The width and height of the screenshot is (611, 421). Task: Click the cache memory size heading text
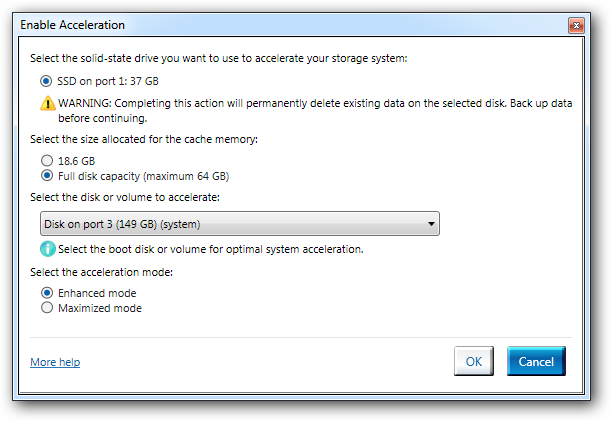point(144,139)
